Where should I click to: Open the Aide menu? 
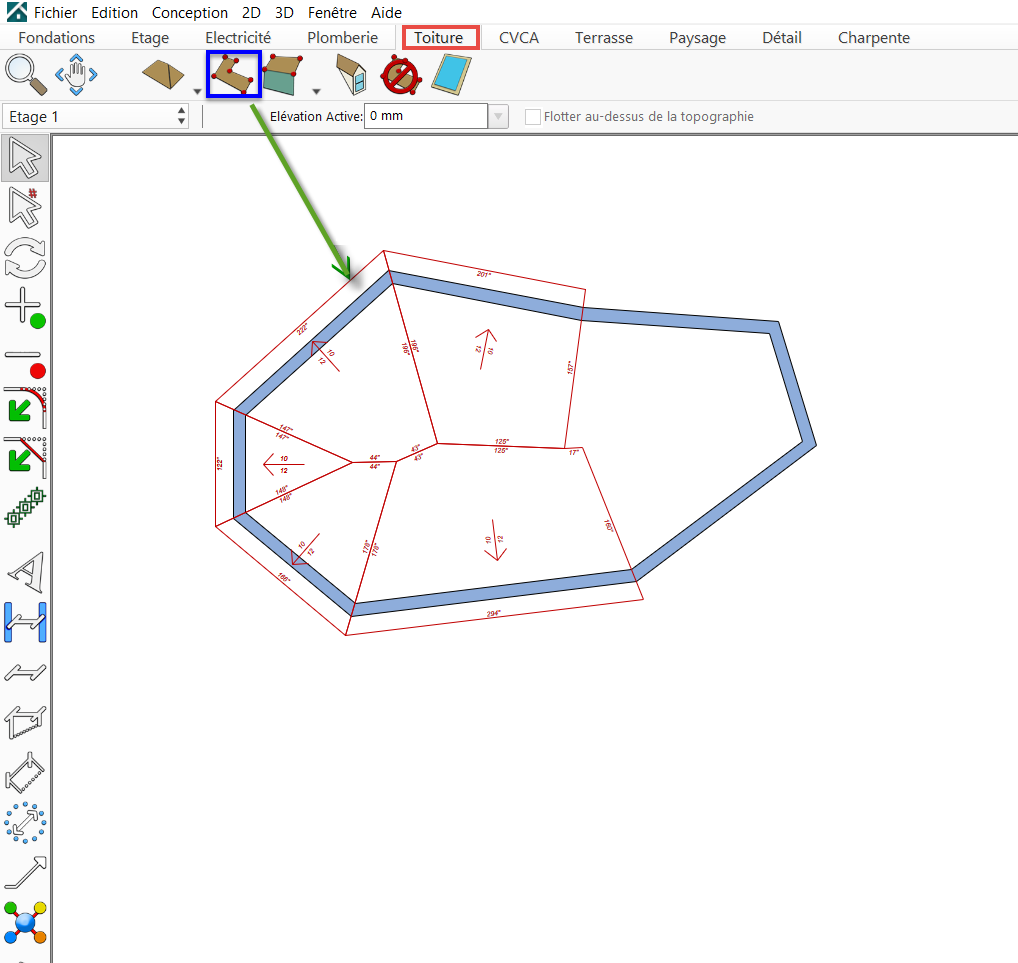point(386,13)
